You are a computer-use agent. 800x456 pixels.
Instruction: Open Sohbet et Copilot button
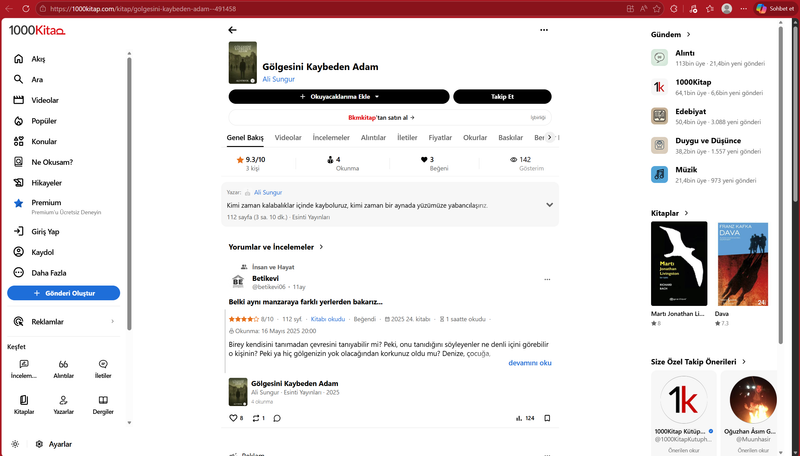[x=775, y=9]
